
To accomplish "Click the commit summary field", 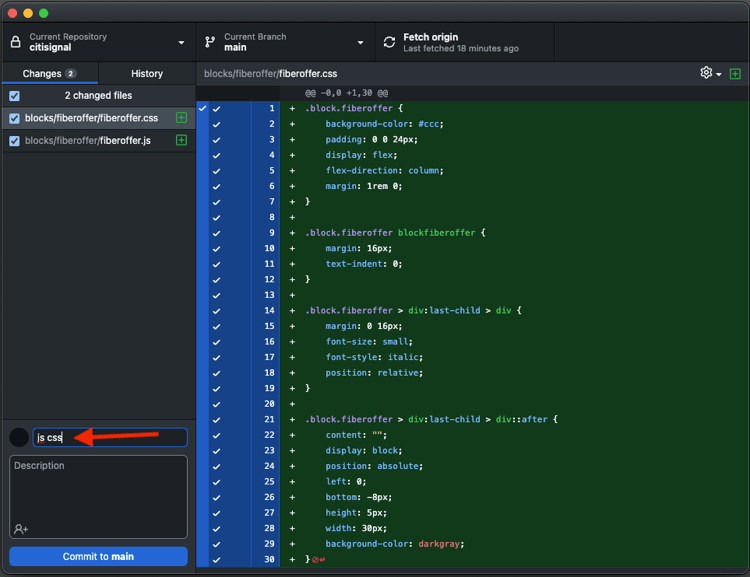I will [x=110, y=437].
